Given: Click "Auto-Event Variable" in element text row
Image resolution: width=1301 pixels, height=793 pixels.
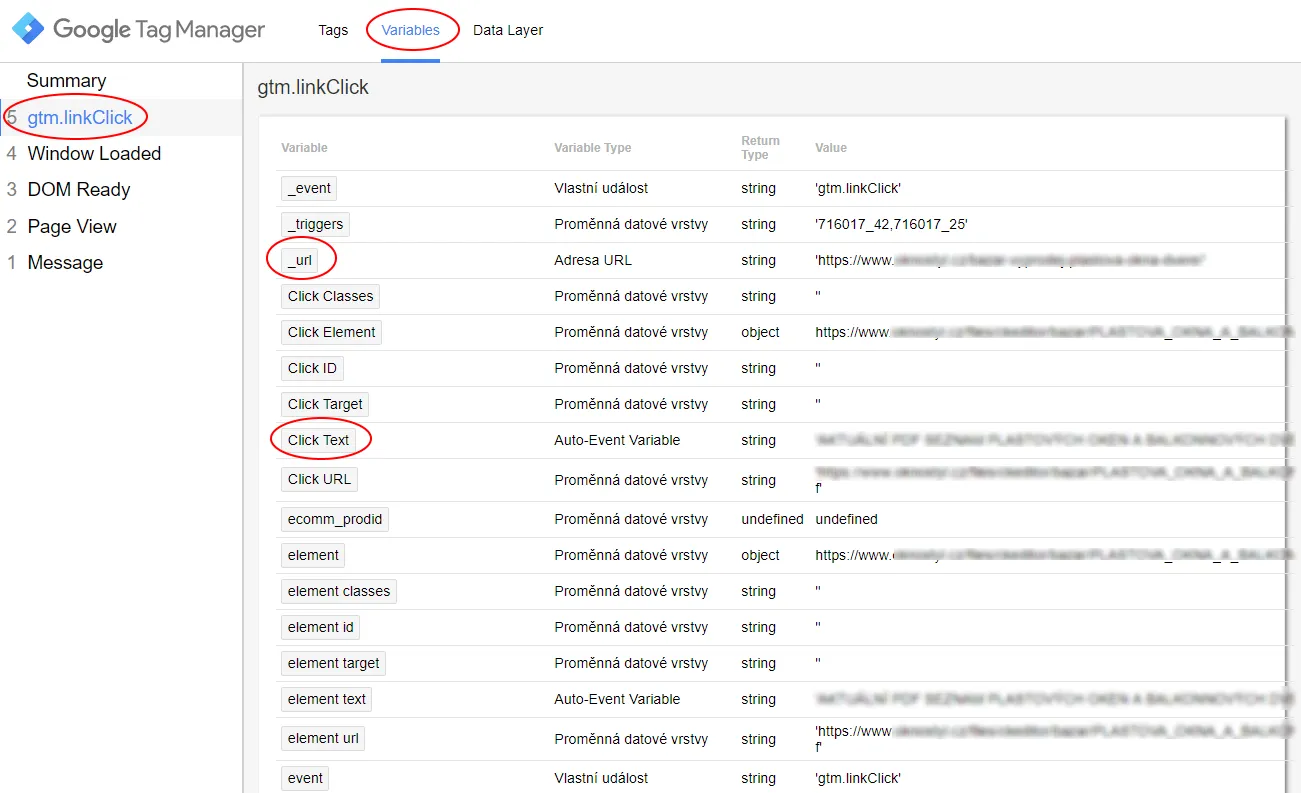Looking at the screenshot, I should tap(617, 699).
